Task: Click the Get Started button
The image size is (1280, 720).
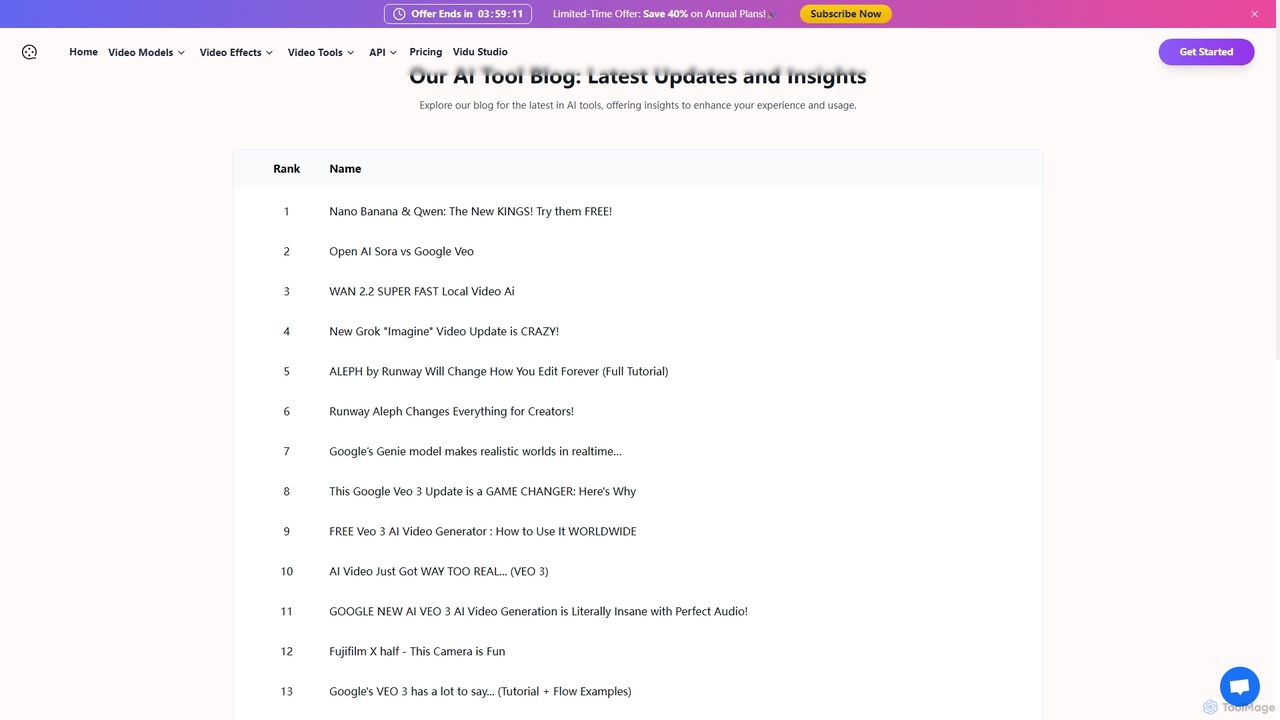Action: (x=1206, y=52)
